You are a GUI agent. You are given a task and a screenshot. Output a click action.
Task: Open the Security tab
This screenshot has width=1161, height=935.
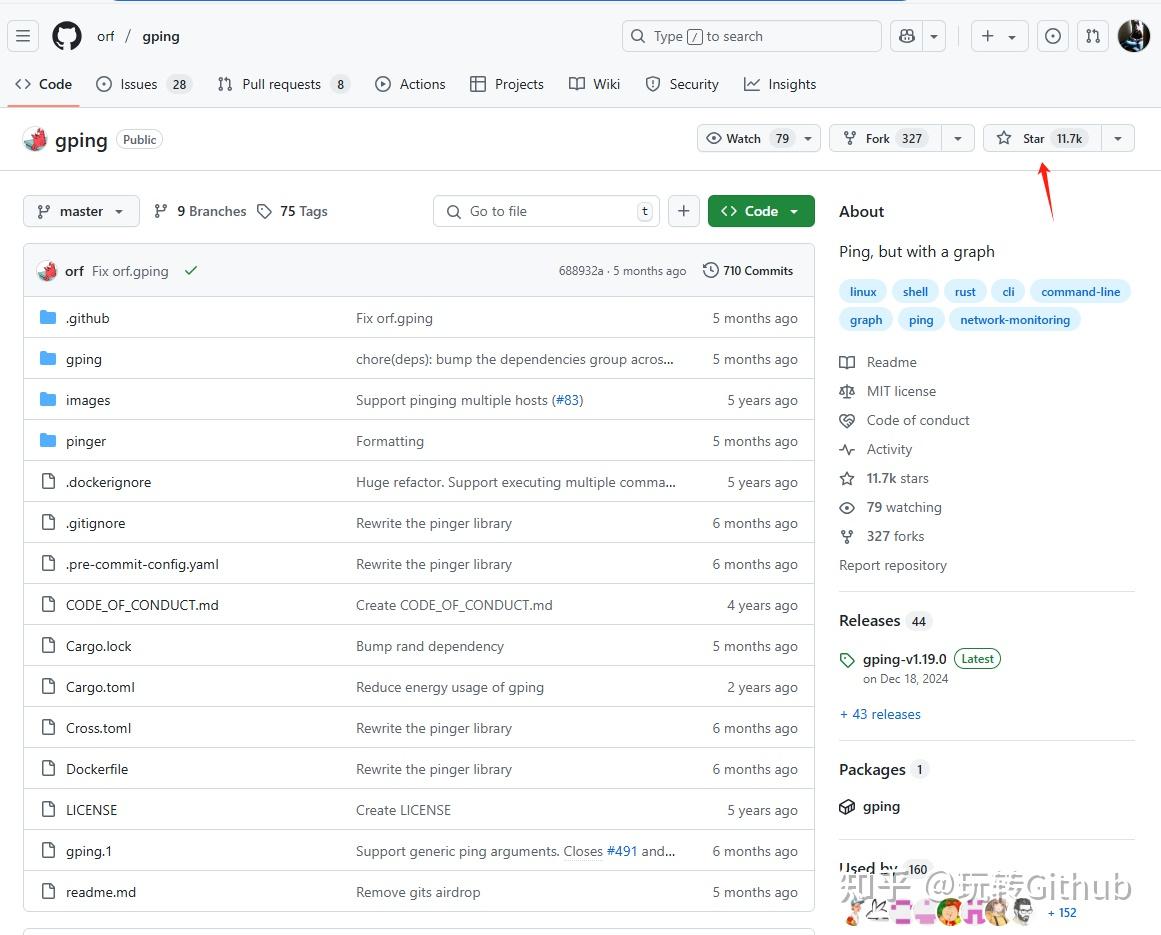[x=682, y=84]
